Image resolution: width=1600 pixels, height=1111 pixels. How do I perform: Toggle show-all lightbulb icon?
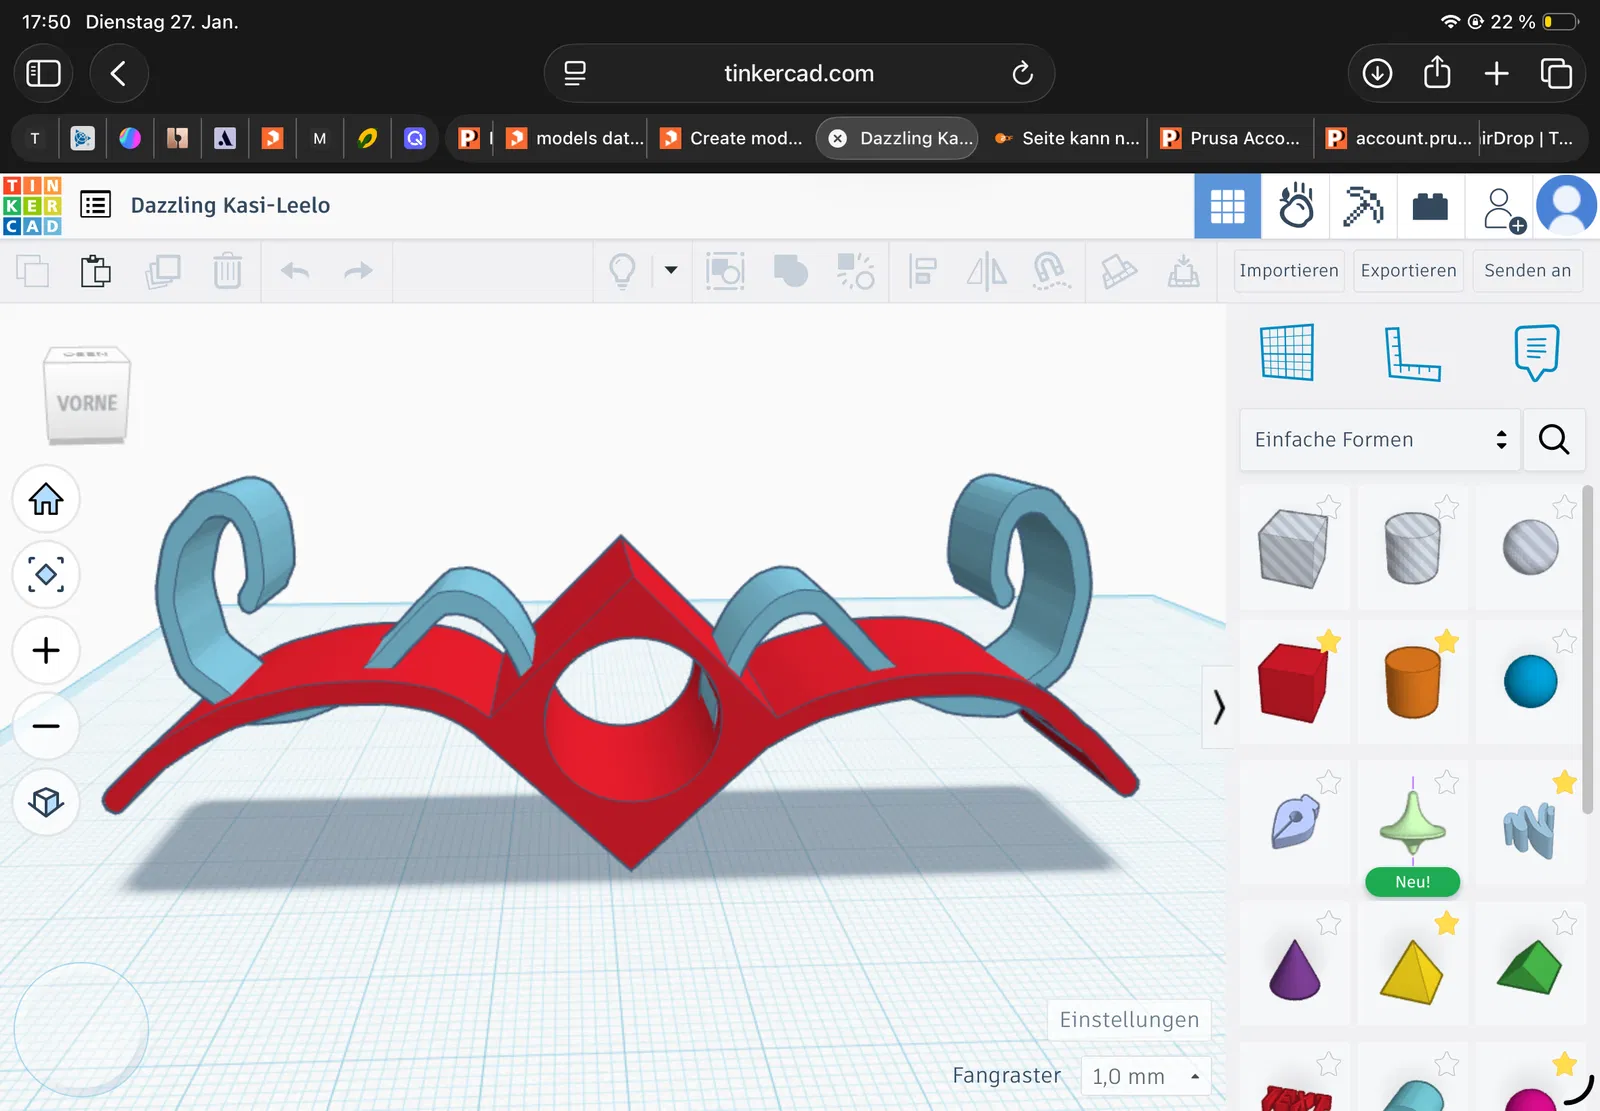tap(622, 271)
